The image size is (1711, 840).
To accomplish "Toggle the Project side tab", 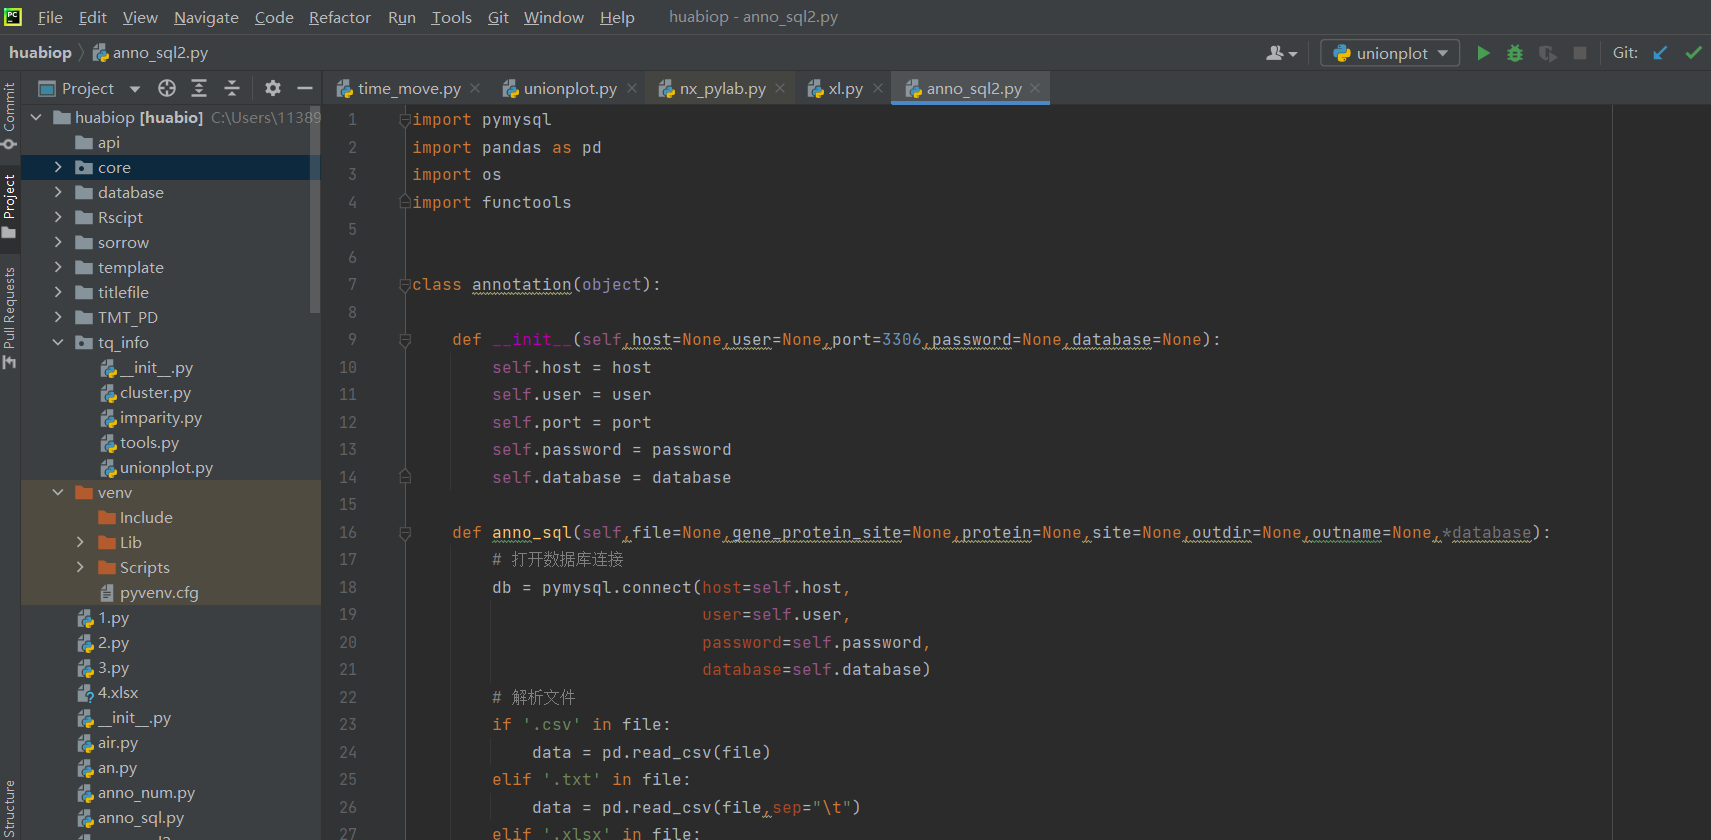I will pos(9,206).
